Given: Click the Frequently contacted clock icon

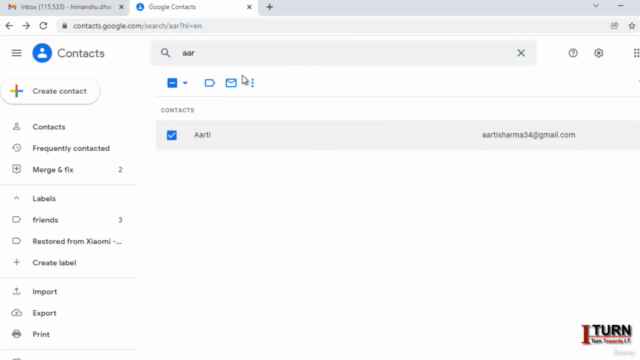Looking at the screenshot, I should coord(16,148).
